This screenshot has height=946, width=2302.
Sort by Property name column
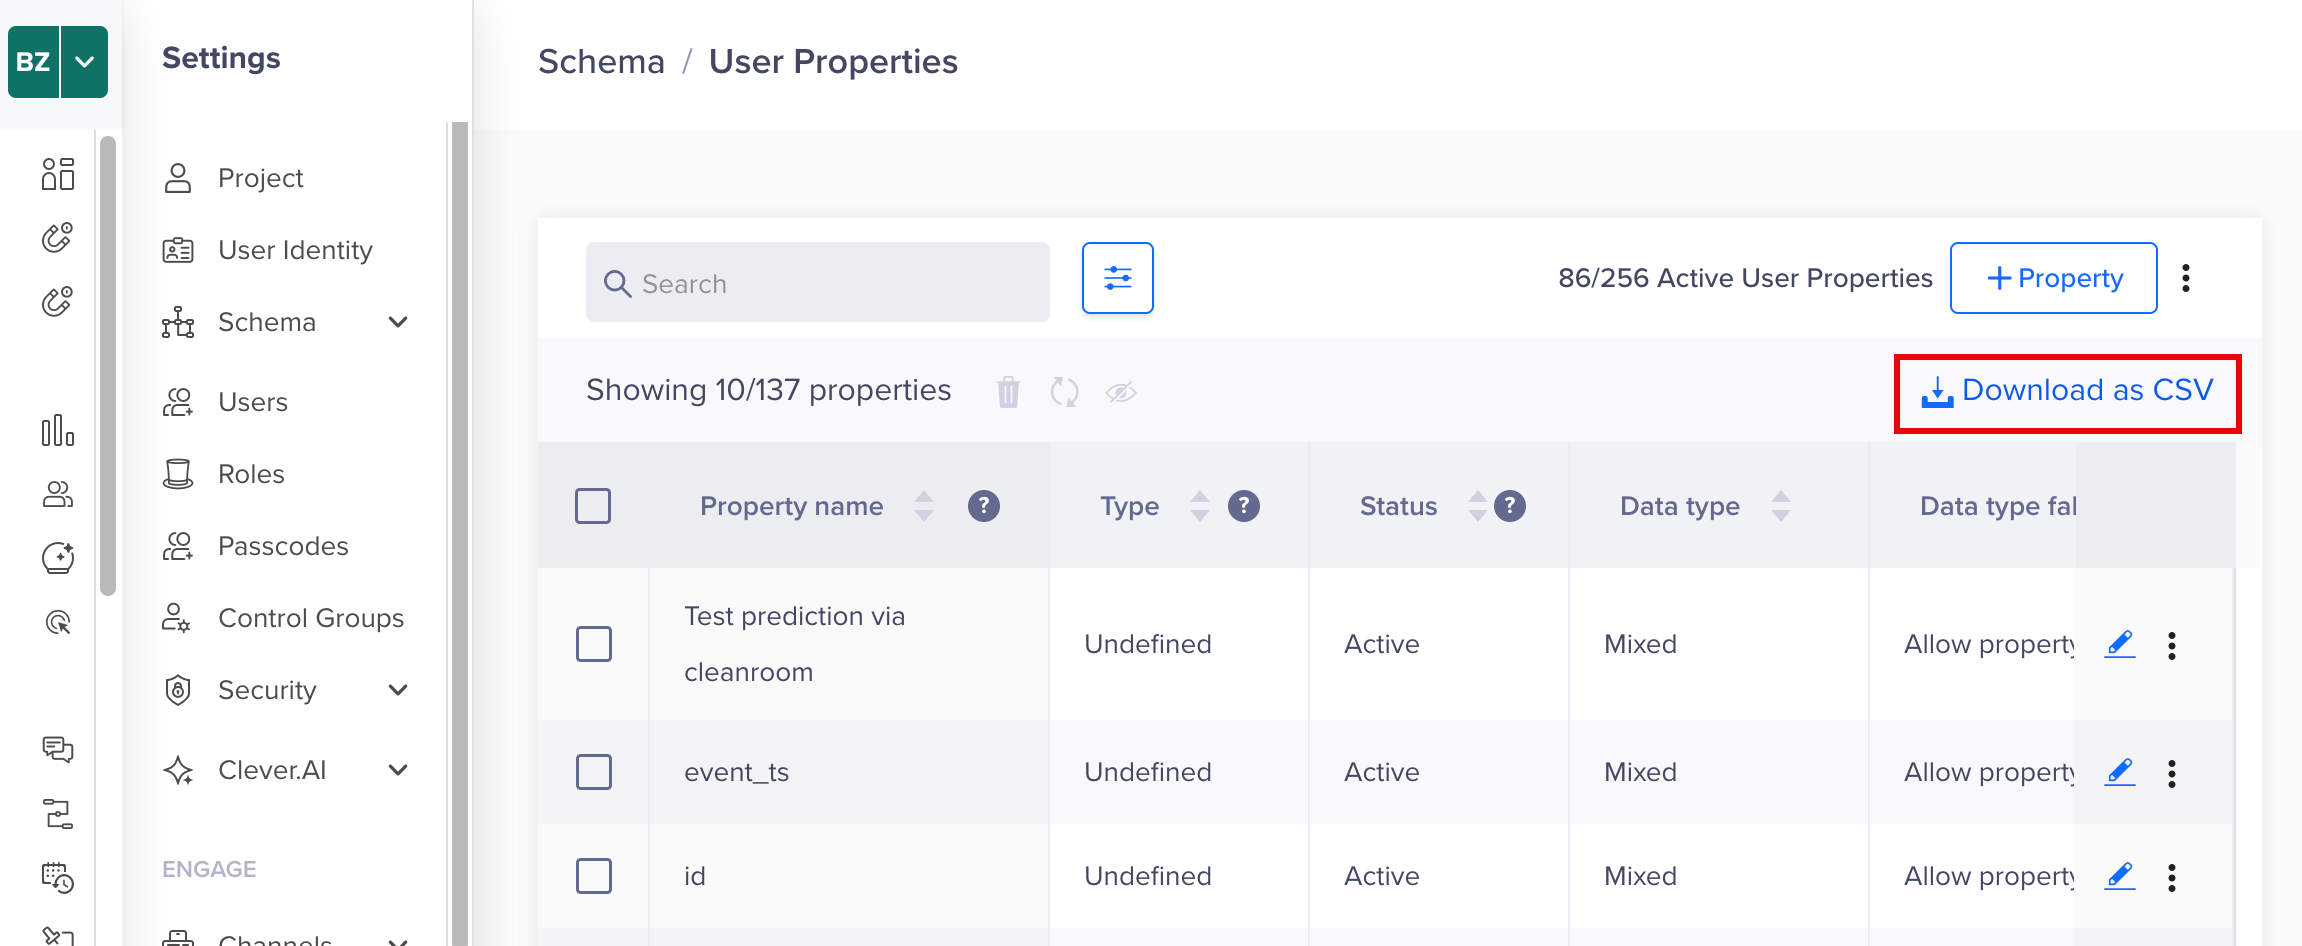coord(924,506)
